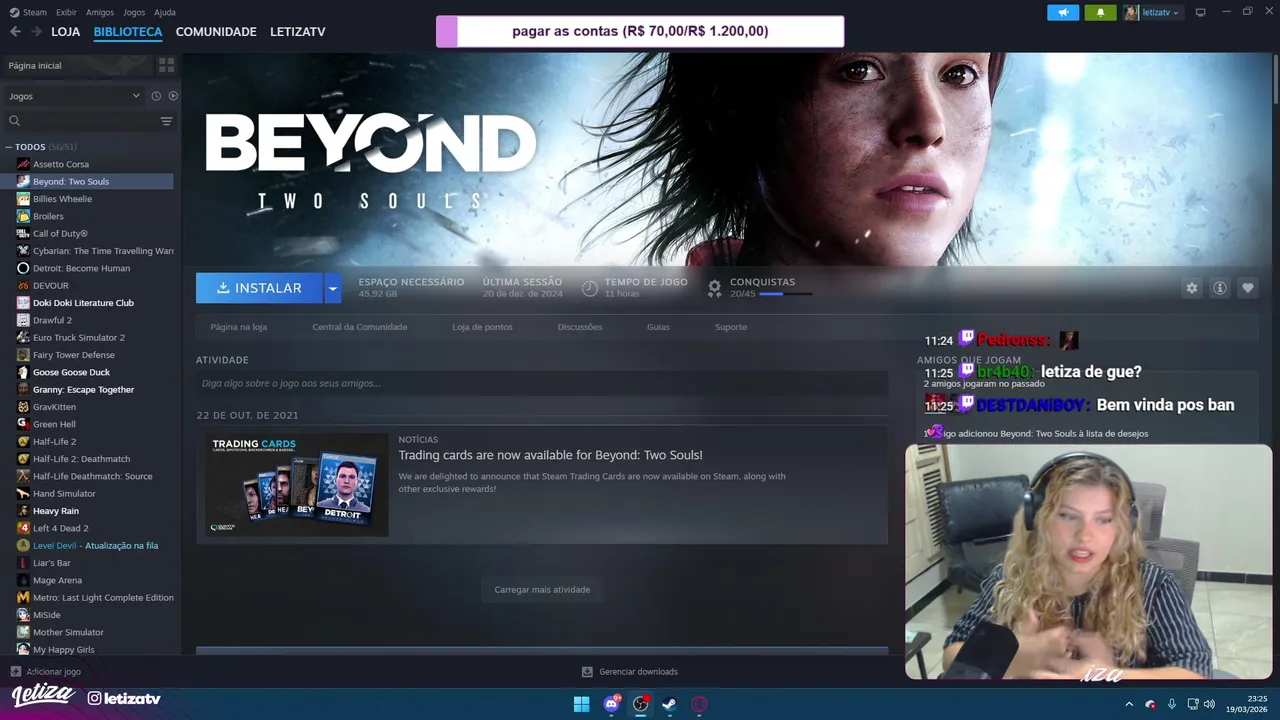Open Loja de pontos link
Viewport: 1280px width, 720px height.
point(482,327)
